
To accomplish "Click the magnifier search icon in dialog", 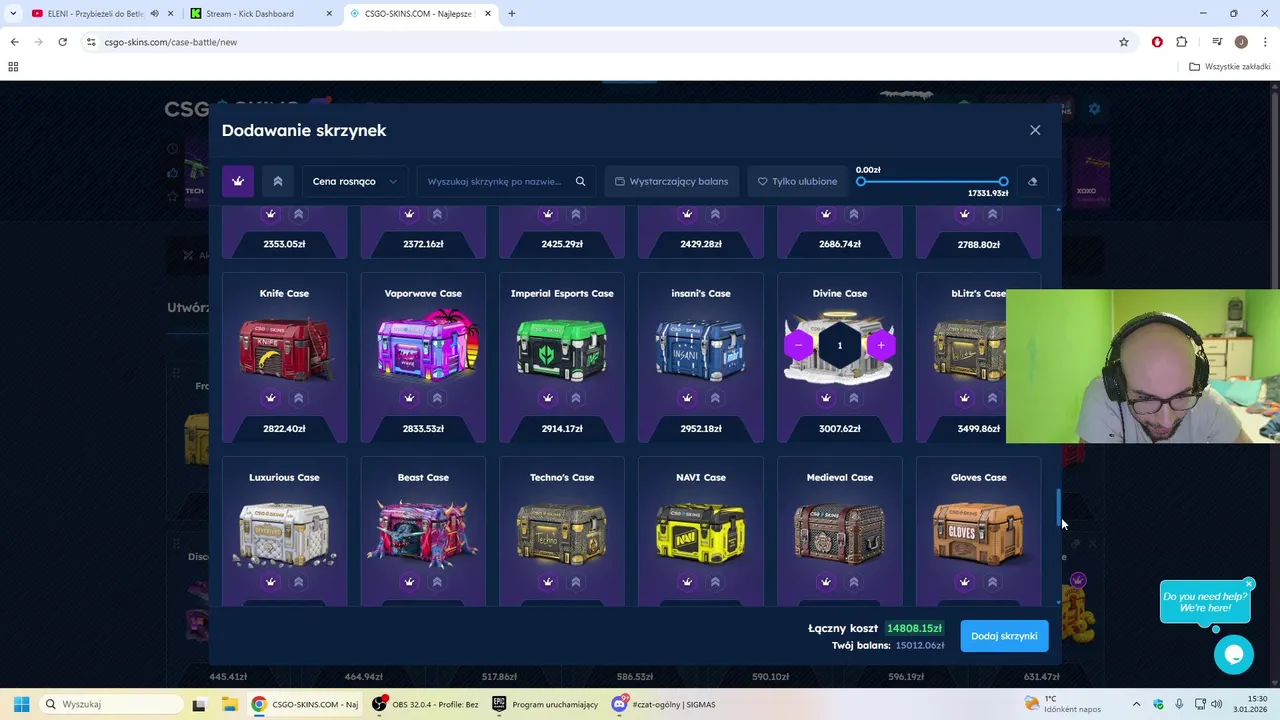I will pos(580,181).
